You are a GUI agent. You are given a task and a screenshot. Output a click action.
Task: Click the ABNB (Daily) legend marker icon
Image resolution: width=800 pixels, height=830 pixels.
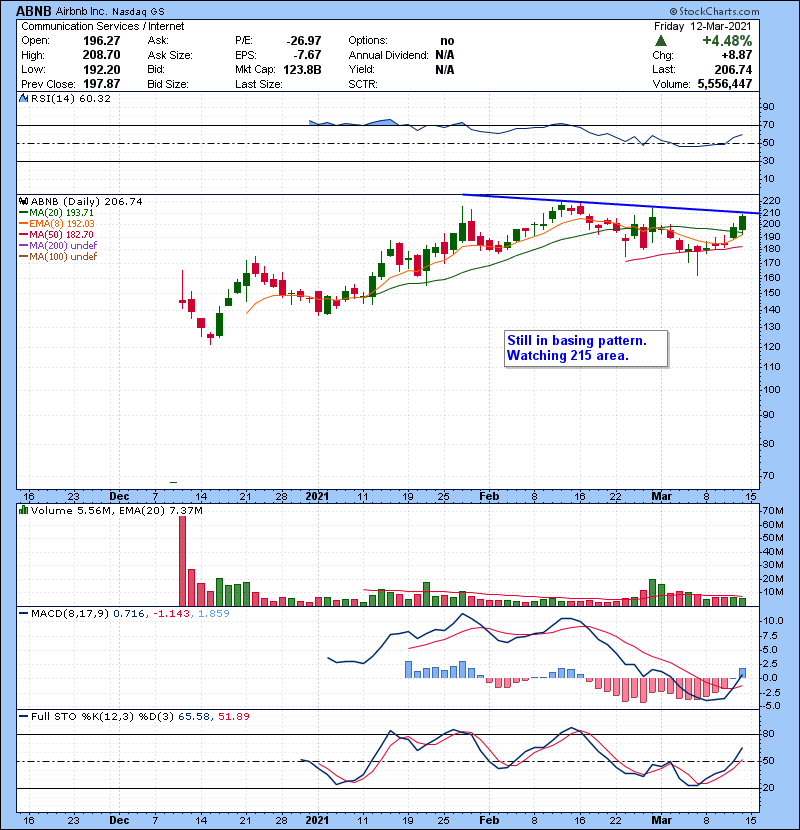pyautogui.click(x=23, y=201)
